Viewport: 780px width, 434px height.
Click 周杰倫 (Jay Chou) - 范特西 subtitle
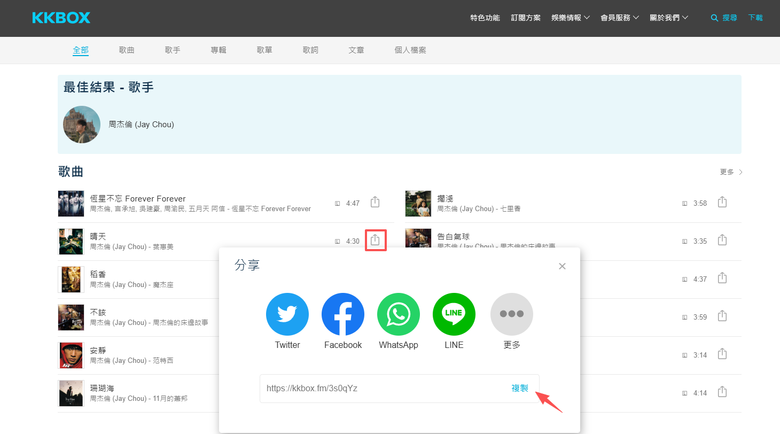pos(131,360)
